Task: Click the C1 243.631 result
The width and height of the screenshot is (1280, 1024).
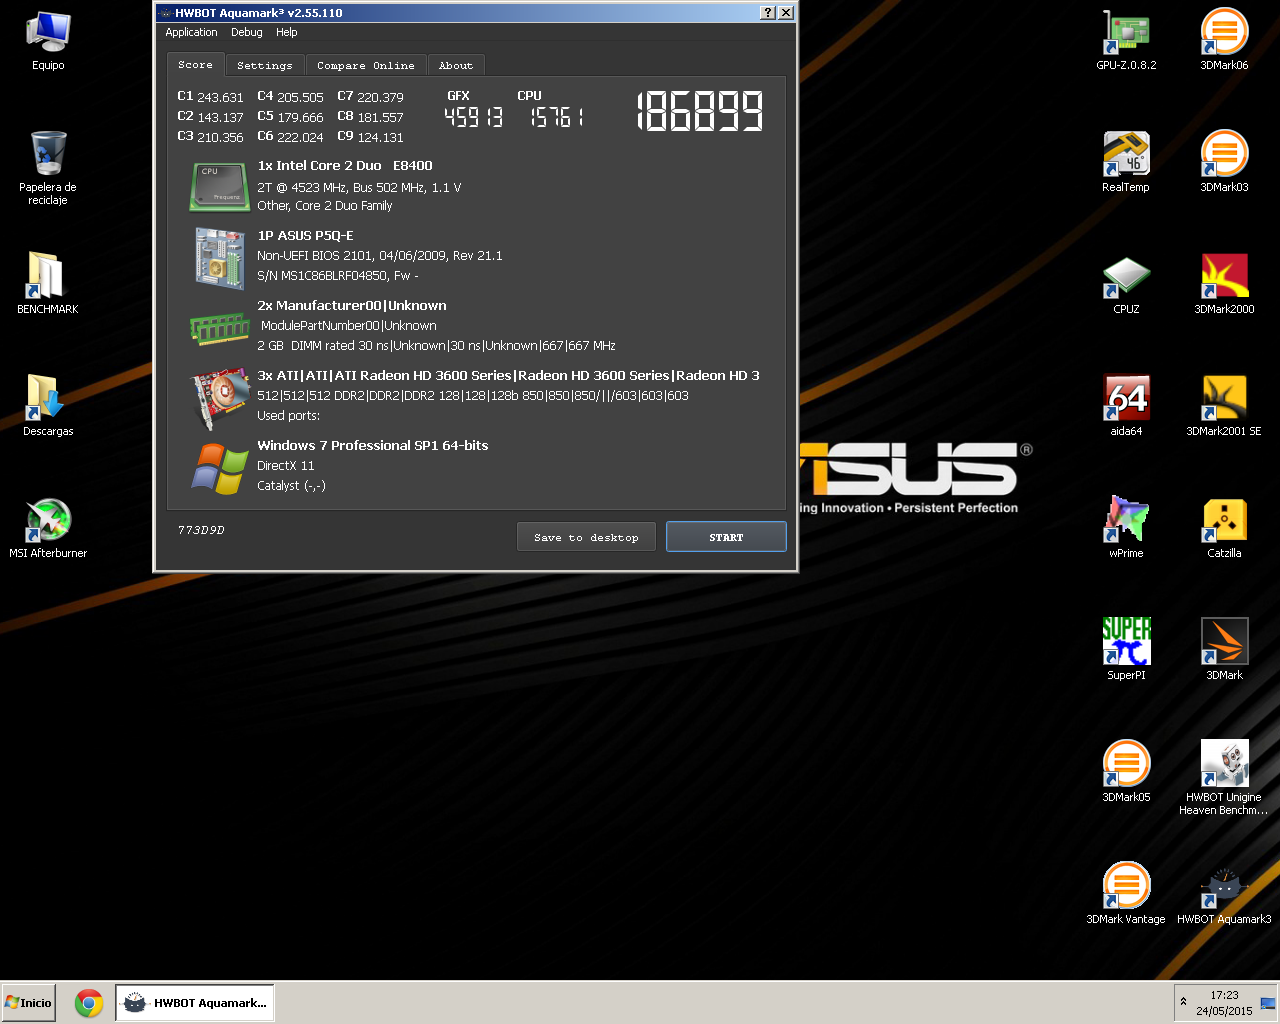Action: tap(210, 97)
